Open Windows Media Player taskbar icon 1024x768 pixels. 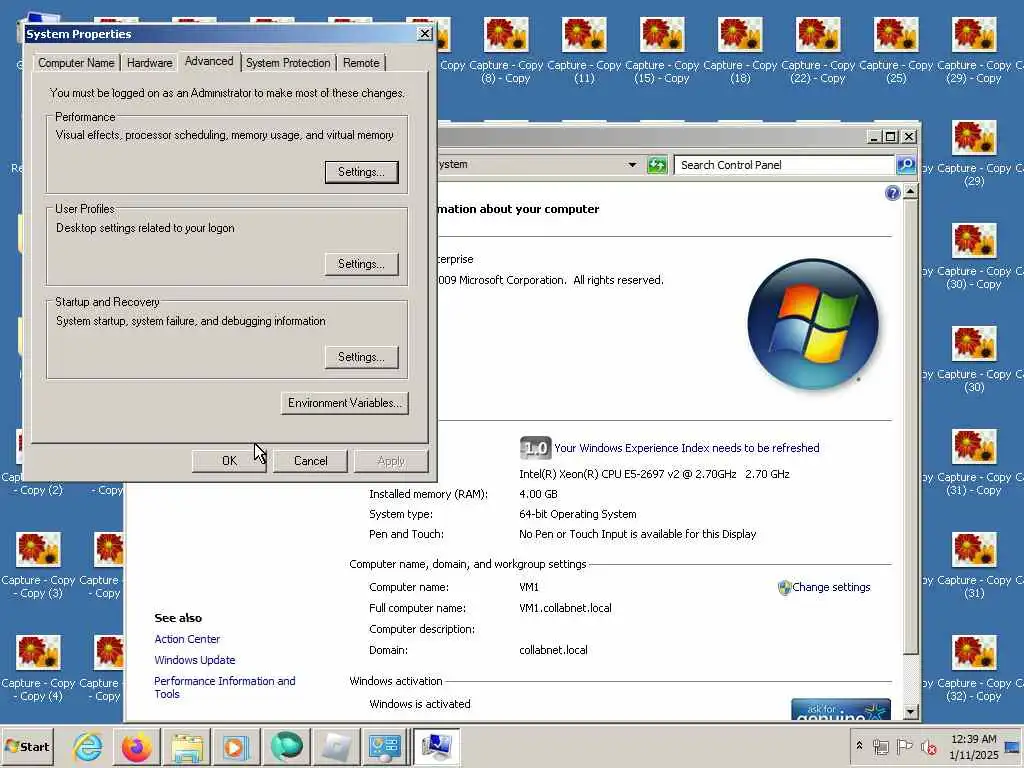(236, 746)
